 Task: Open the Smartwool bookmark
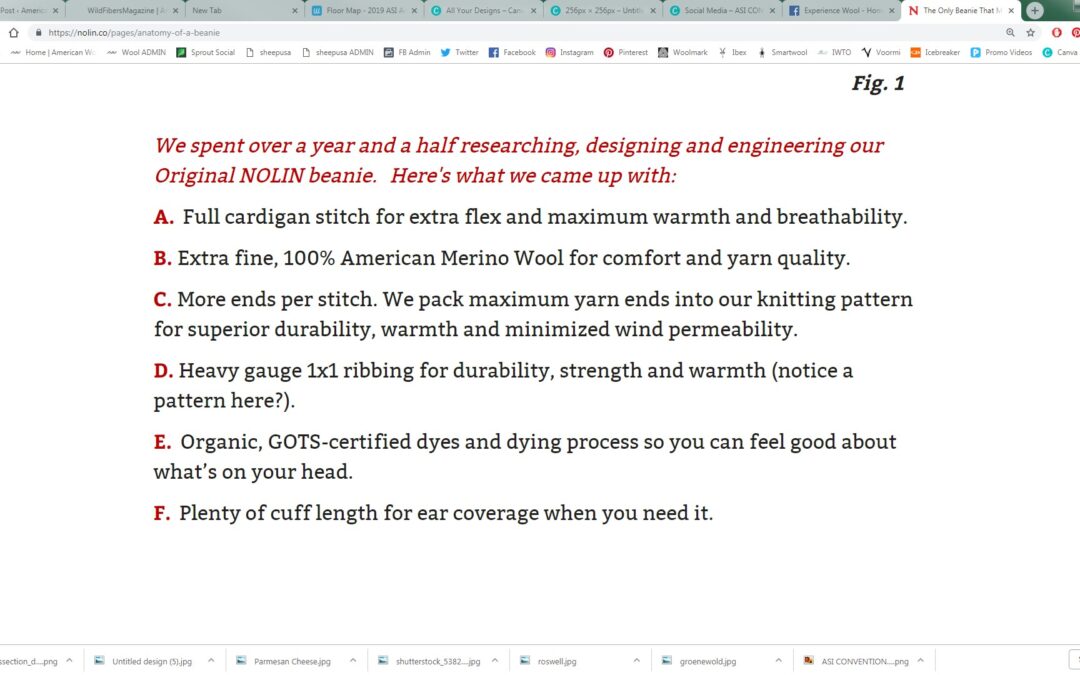pyautogui.click(x=782, y=52)
